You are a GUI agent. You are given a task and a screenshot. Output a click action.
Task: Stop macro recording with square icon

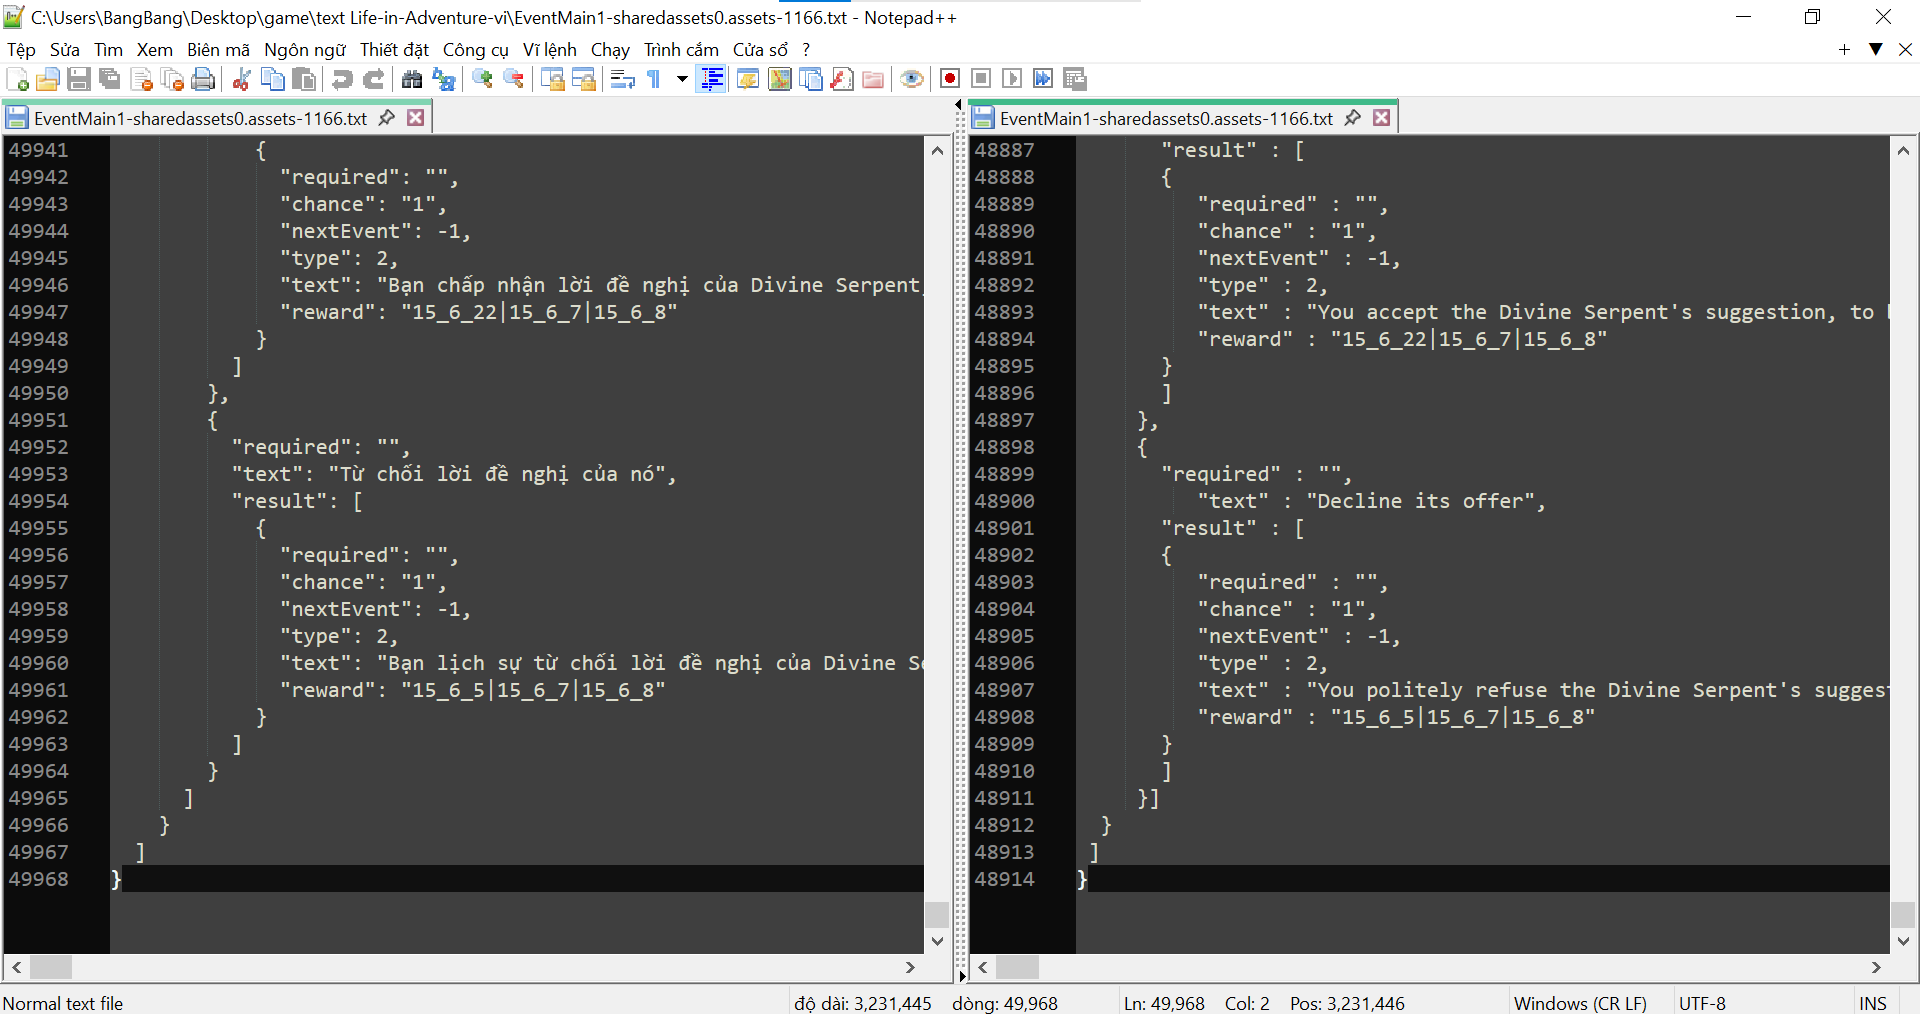(x=981, y=79)
